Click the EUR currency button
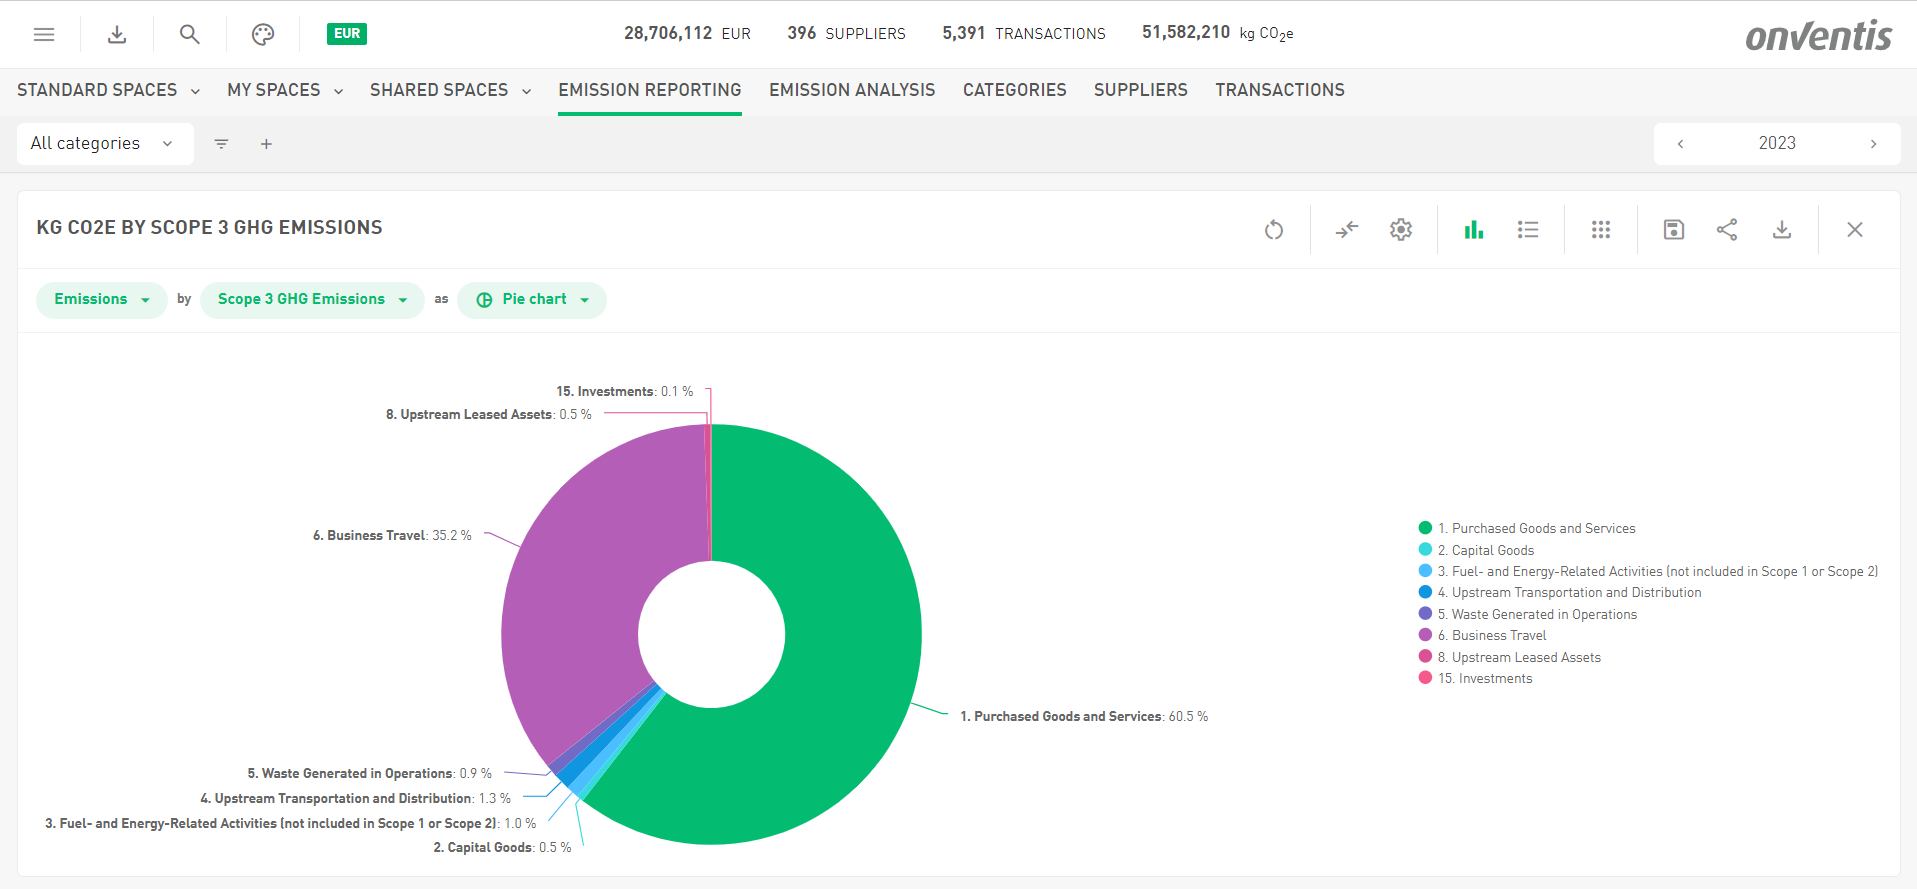 tap(347, 34)
